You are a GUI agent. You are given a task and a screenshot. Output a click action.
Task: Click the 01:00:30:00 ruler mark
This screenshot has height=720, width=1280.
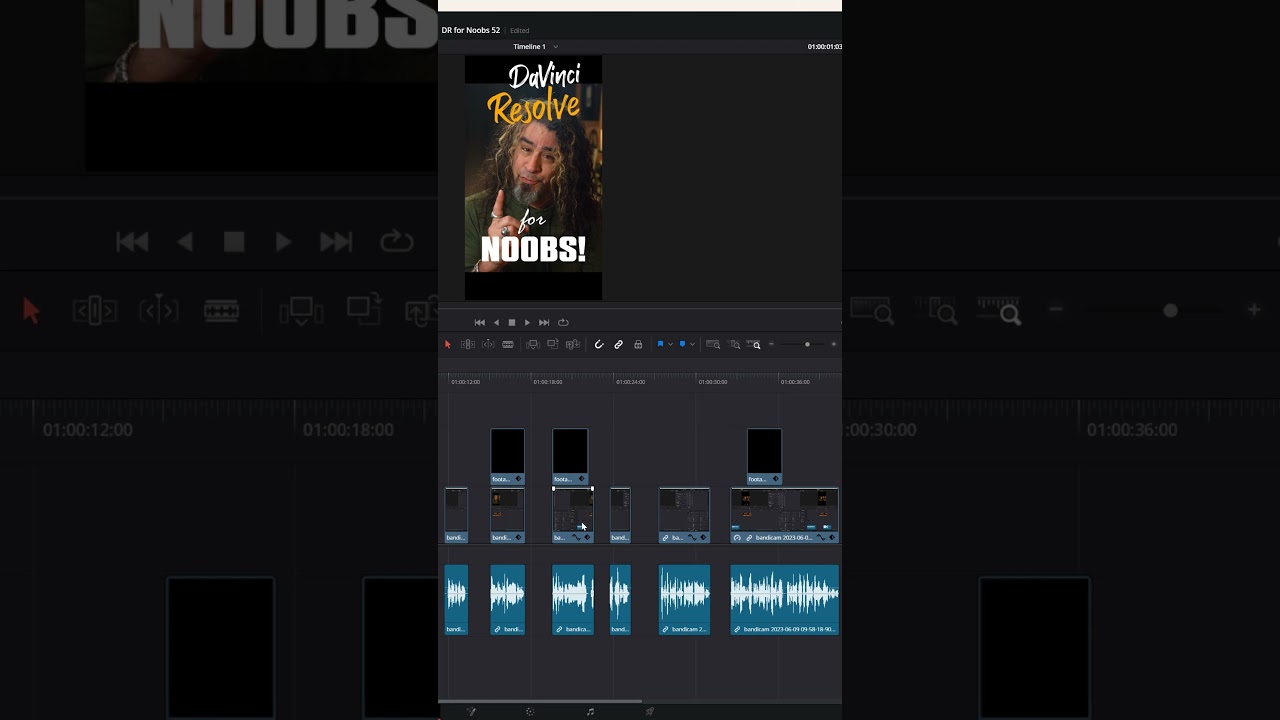coord(712,382)
